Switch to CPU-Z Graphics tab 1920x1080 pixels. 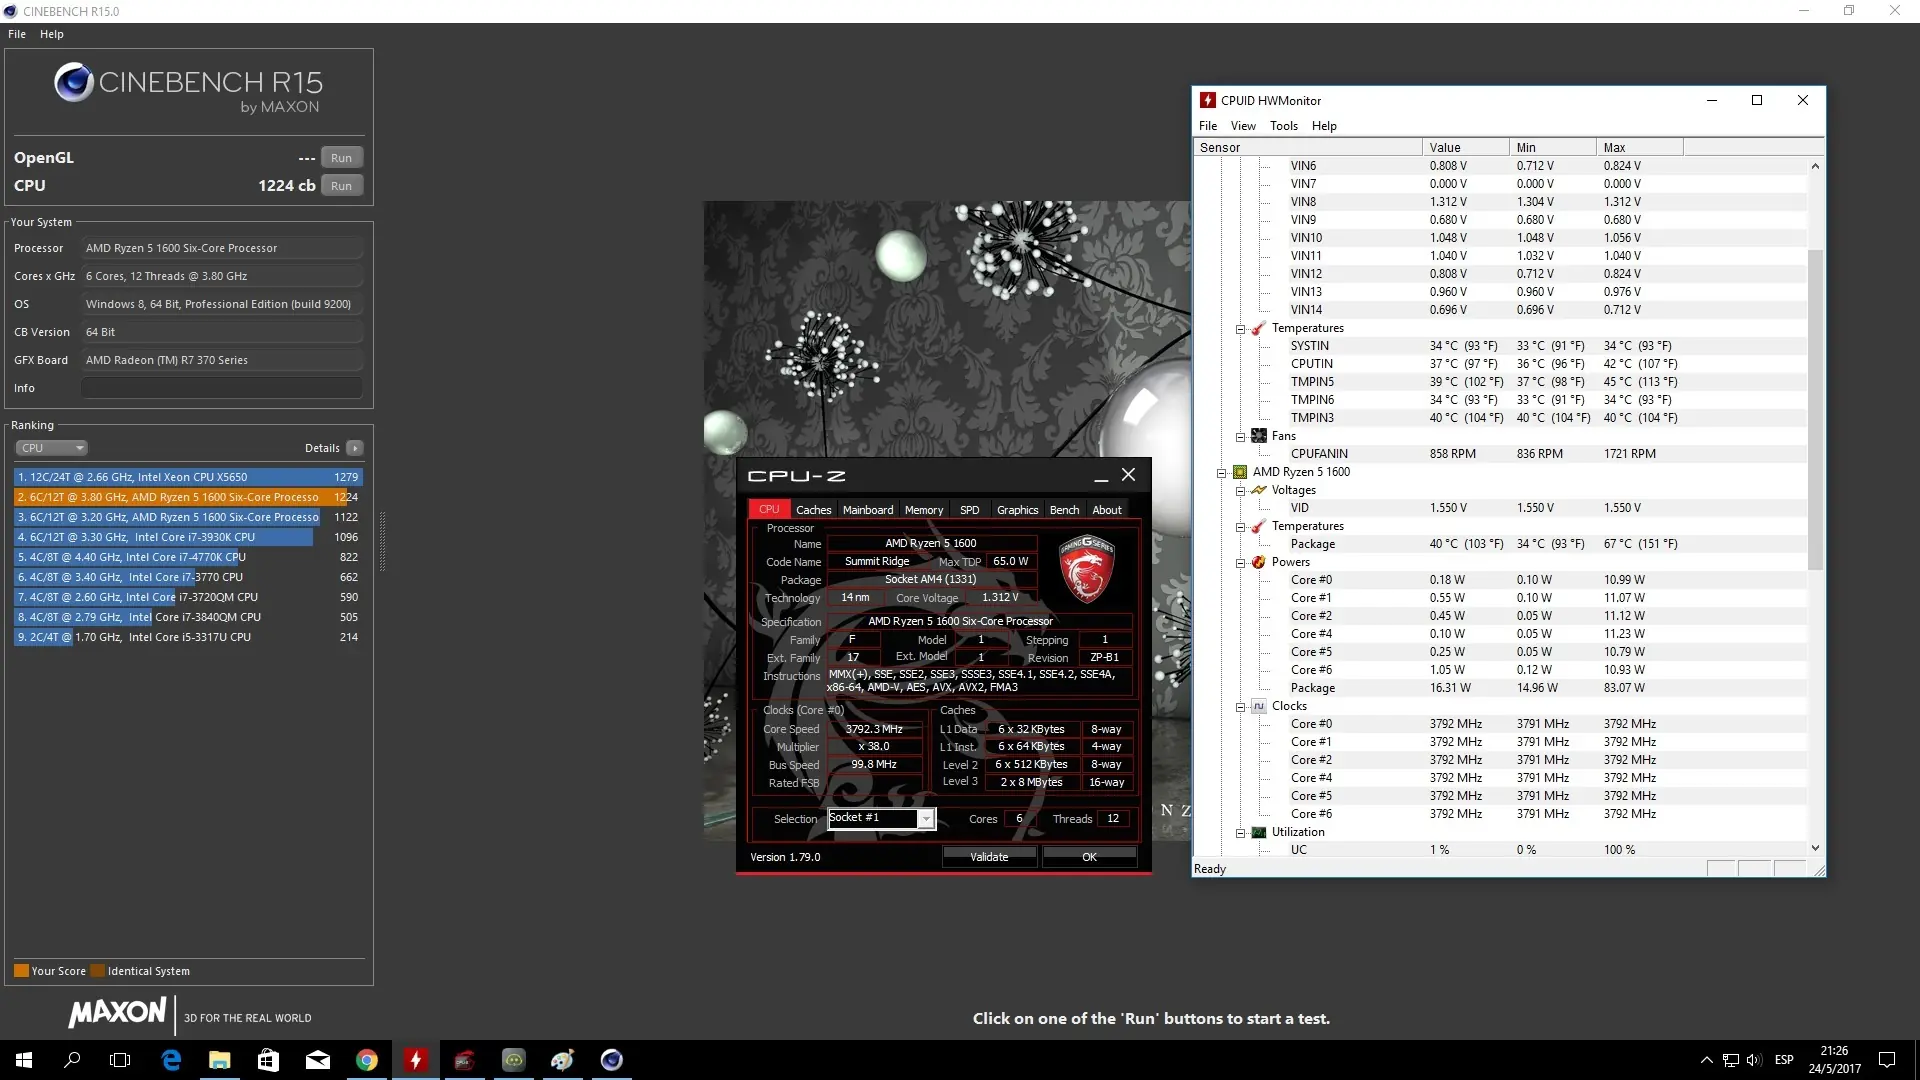point(1018,510)
